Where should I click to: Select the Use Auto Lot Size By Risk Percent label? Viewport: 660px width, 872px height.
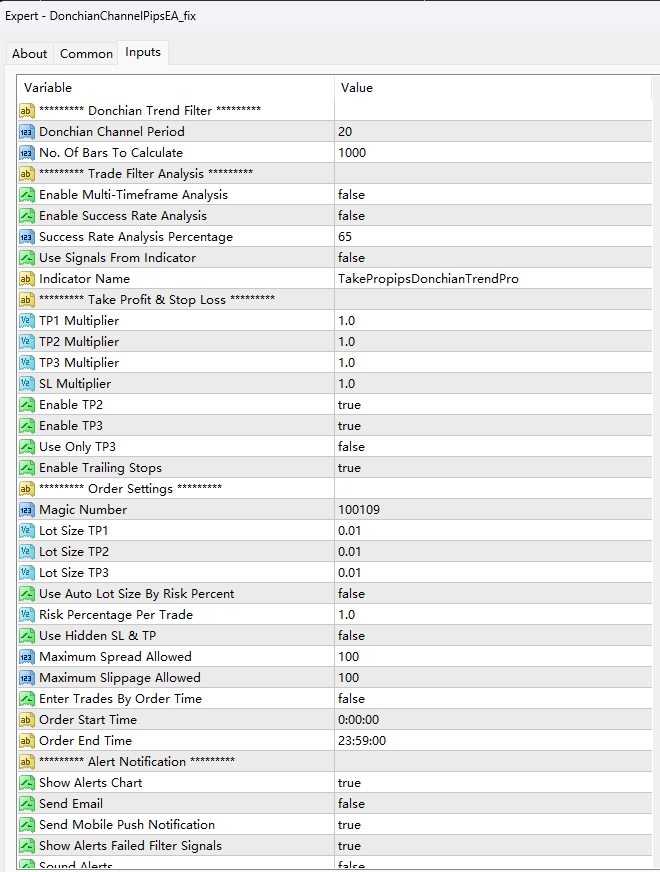point(136,594)
